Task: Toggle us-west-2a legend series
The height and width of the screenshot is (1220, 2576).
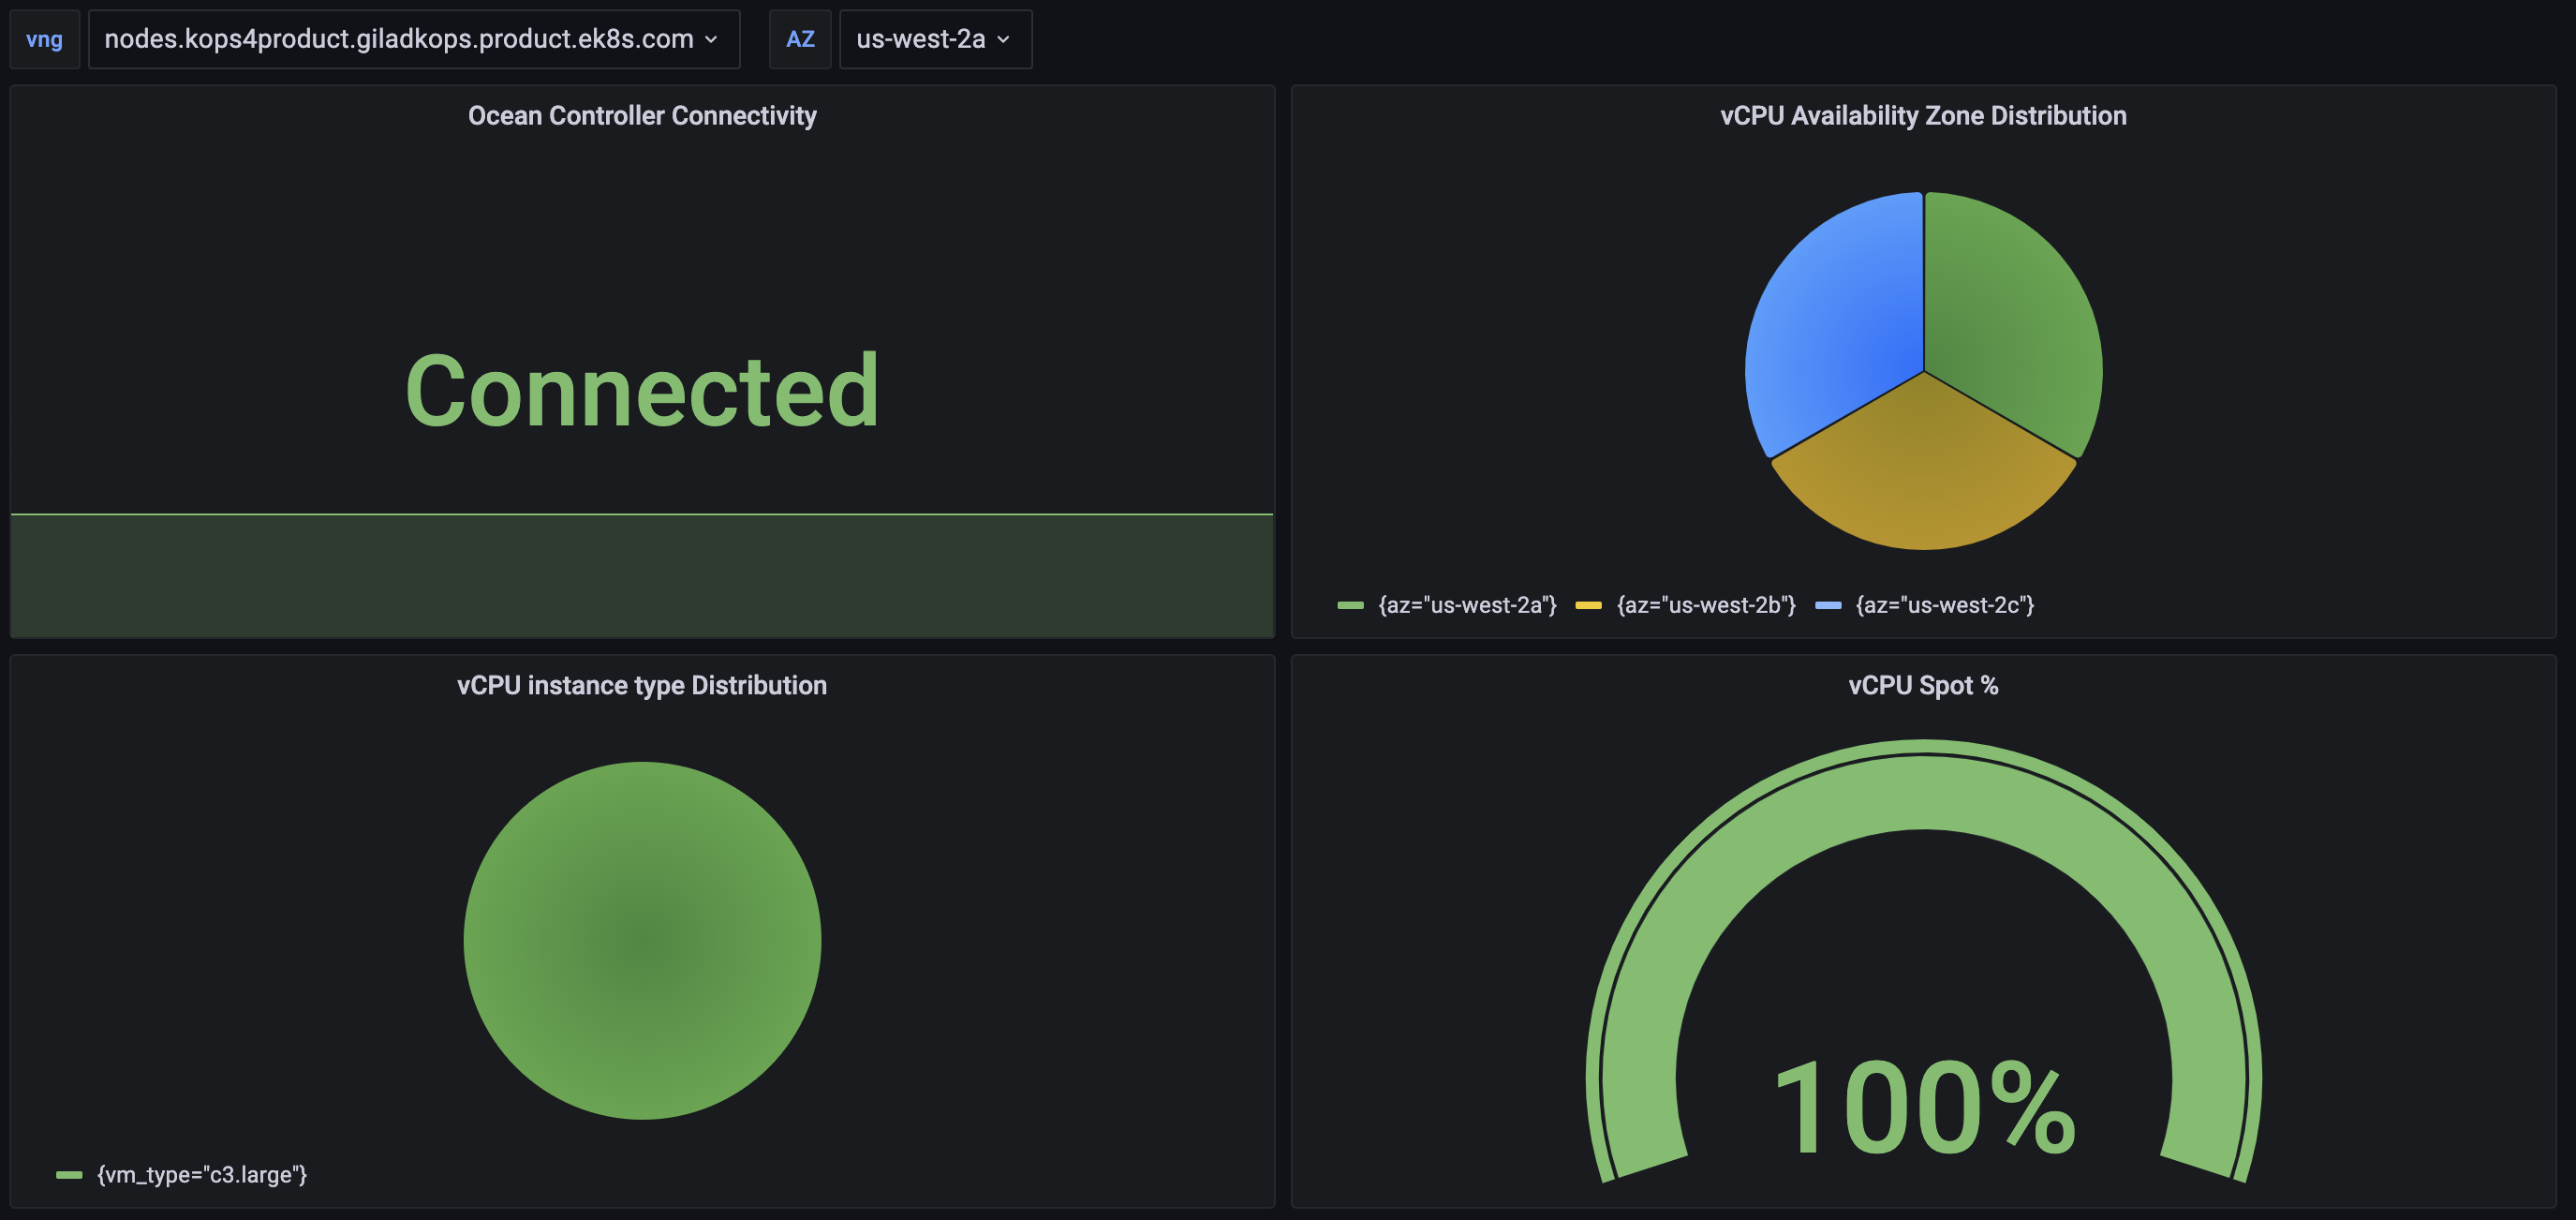Action: click(1466, 605)
